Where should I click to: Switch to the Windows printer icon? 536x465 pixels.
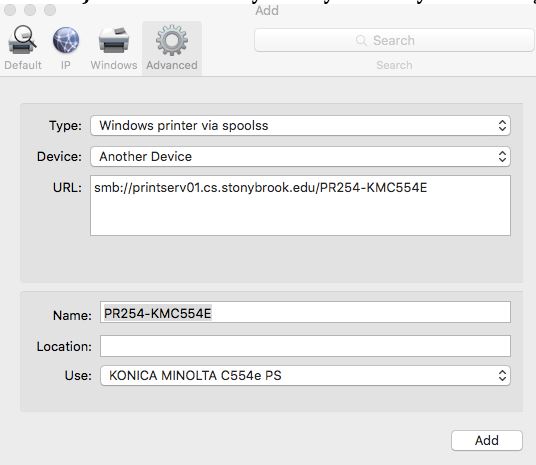(x=114, y=40)
